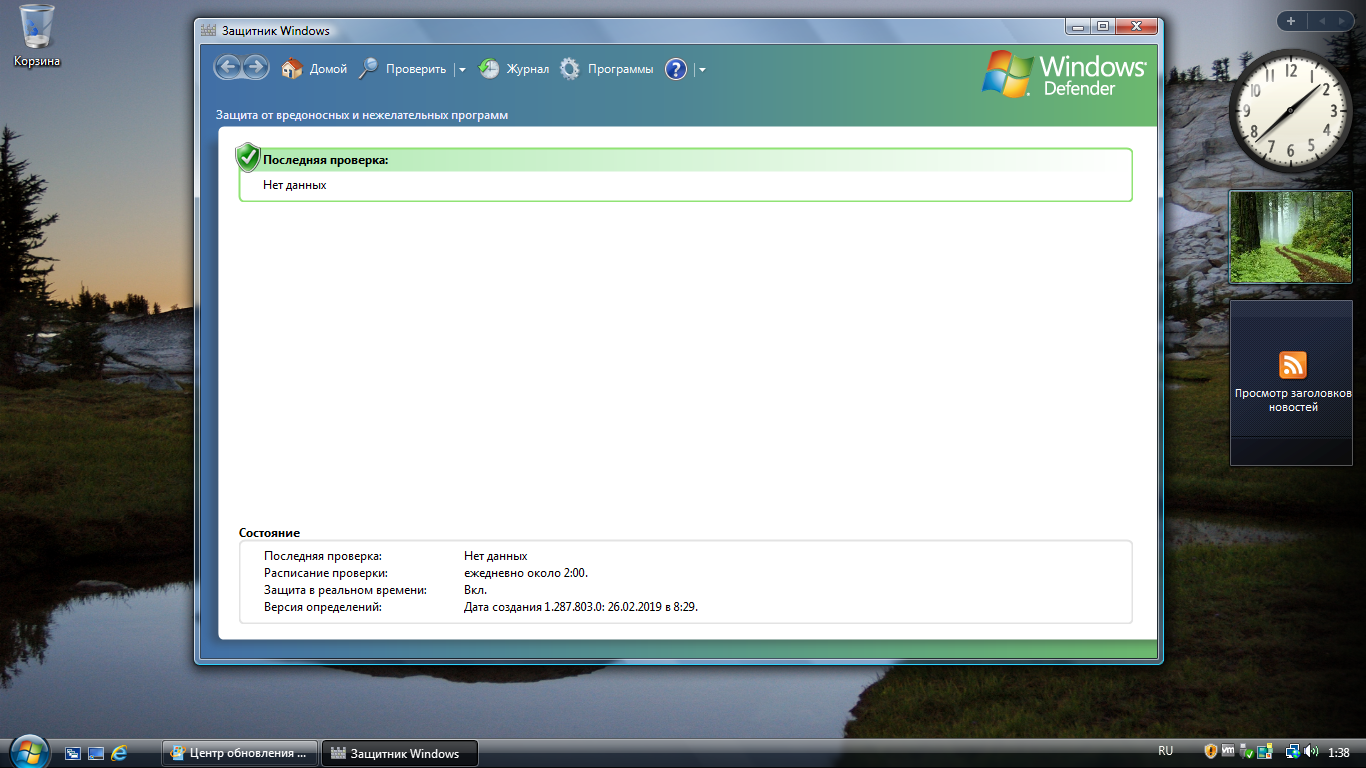Click the Последняя проверка header text
Viewport: 1366px width, 768px height.
pyautogui.click(x=325, y=160)
